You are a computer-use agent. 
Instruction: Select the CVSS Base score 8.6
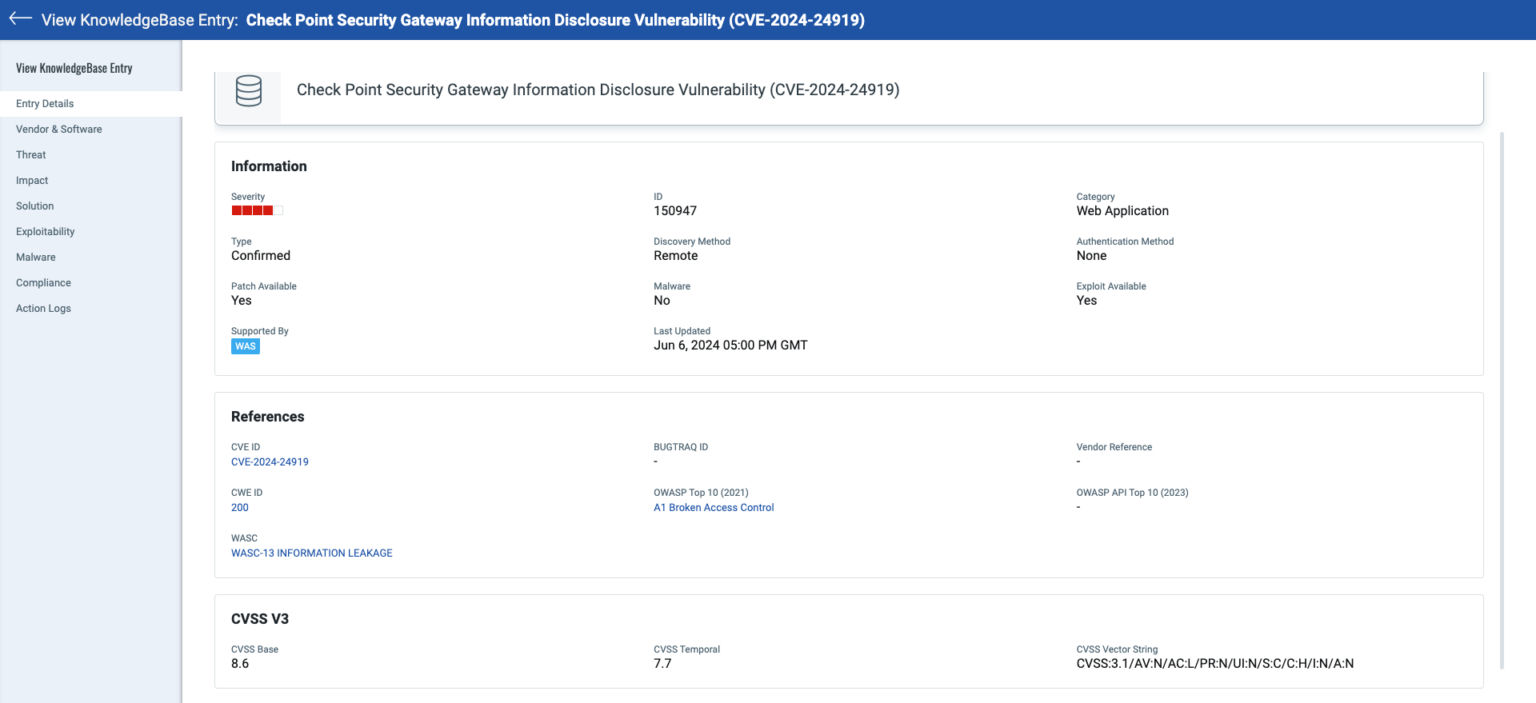tap(240, 663)
